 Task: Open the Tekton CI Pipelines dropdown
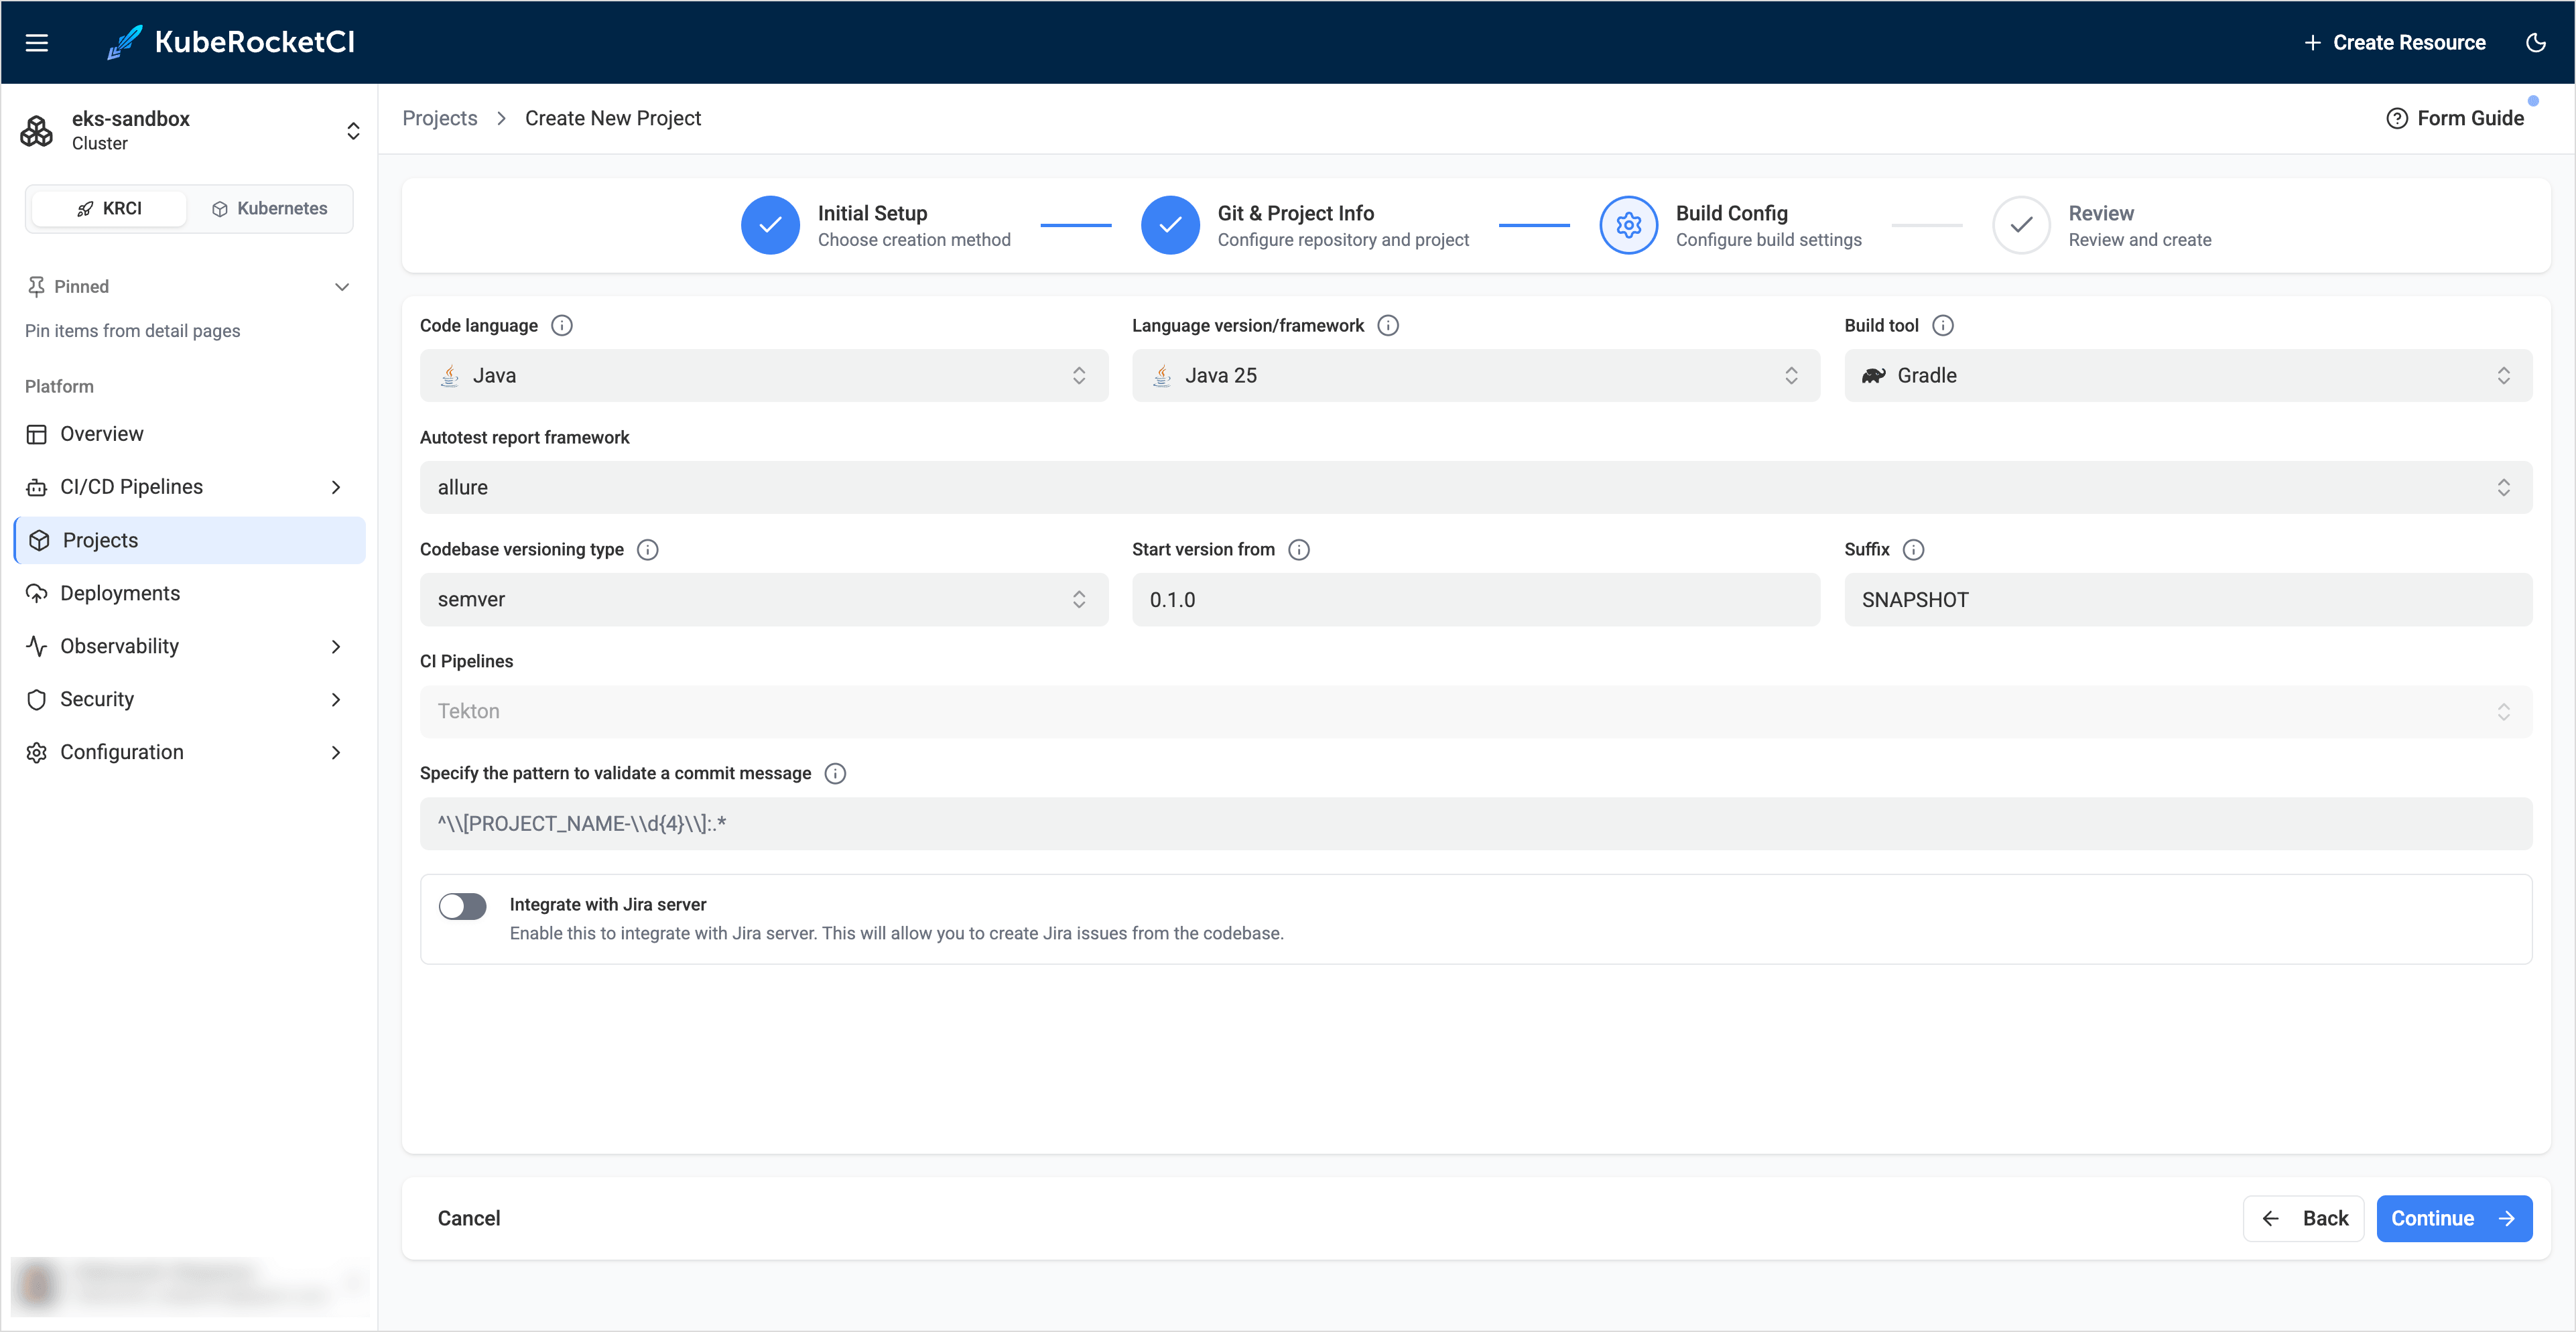pyautogui.click(x=1476, y=712)
